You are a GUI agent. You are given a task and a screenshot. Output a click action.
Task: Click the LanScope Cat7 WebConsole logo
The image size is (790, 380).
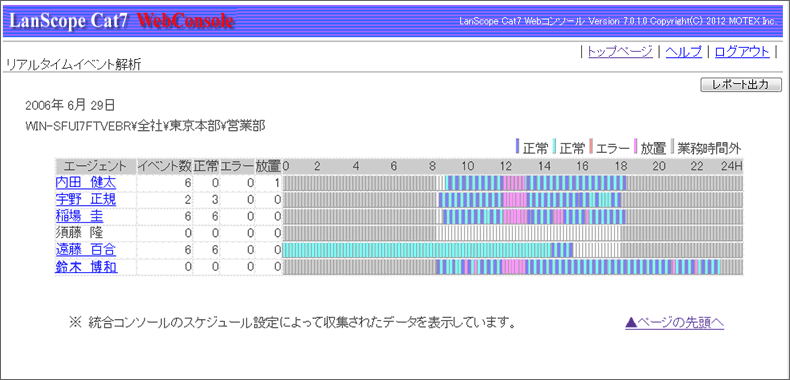121,21
